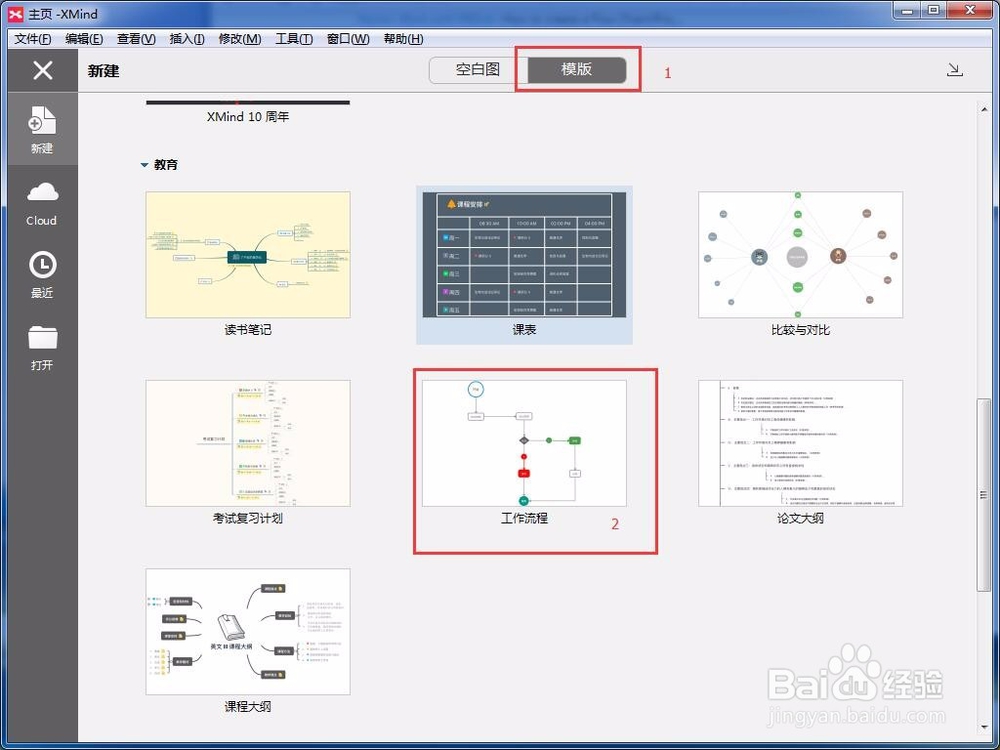
Task: Select the 论文大纲 template thumbnail
Action: (800, 443)
